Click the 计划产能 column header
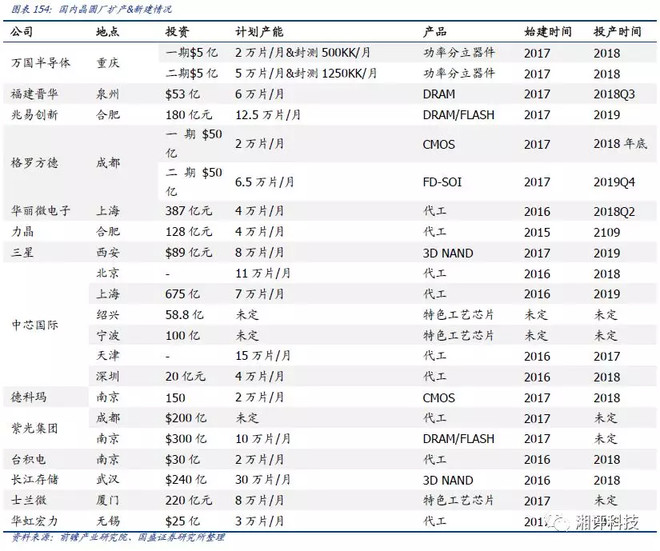Screen dimensions: 660x551 click(259, 32)
